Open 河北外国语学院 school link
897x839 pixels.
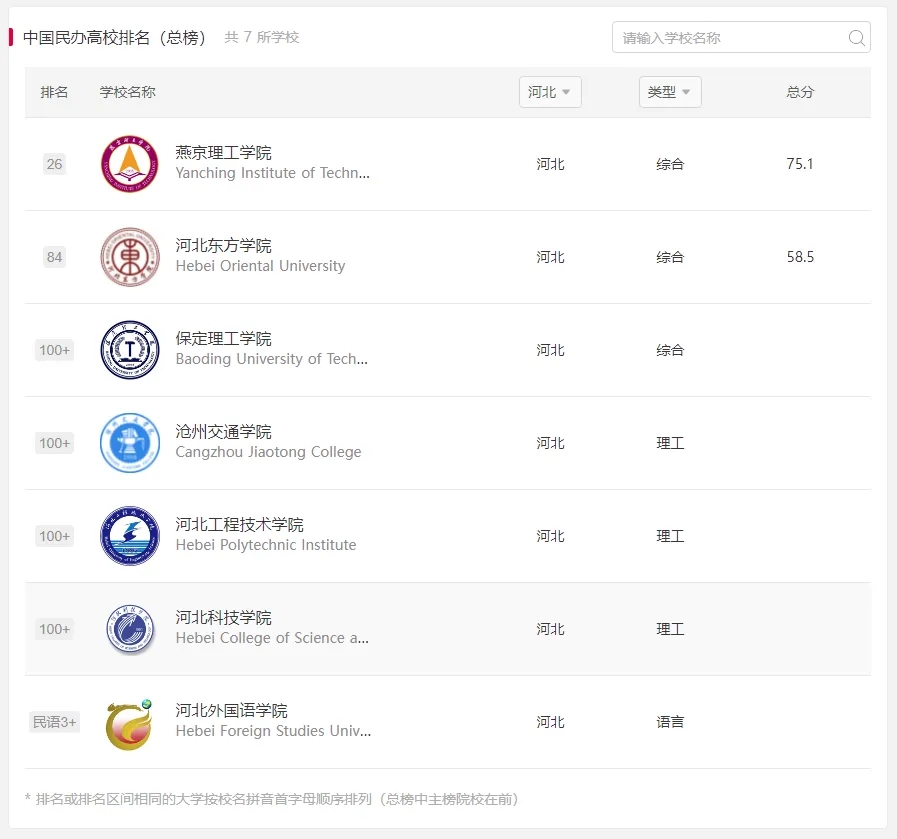(x=231, y=711)
